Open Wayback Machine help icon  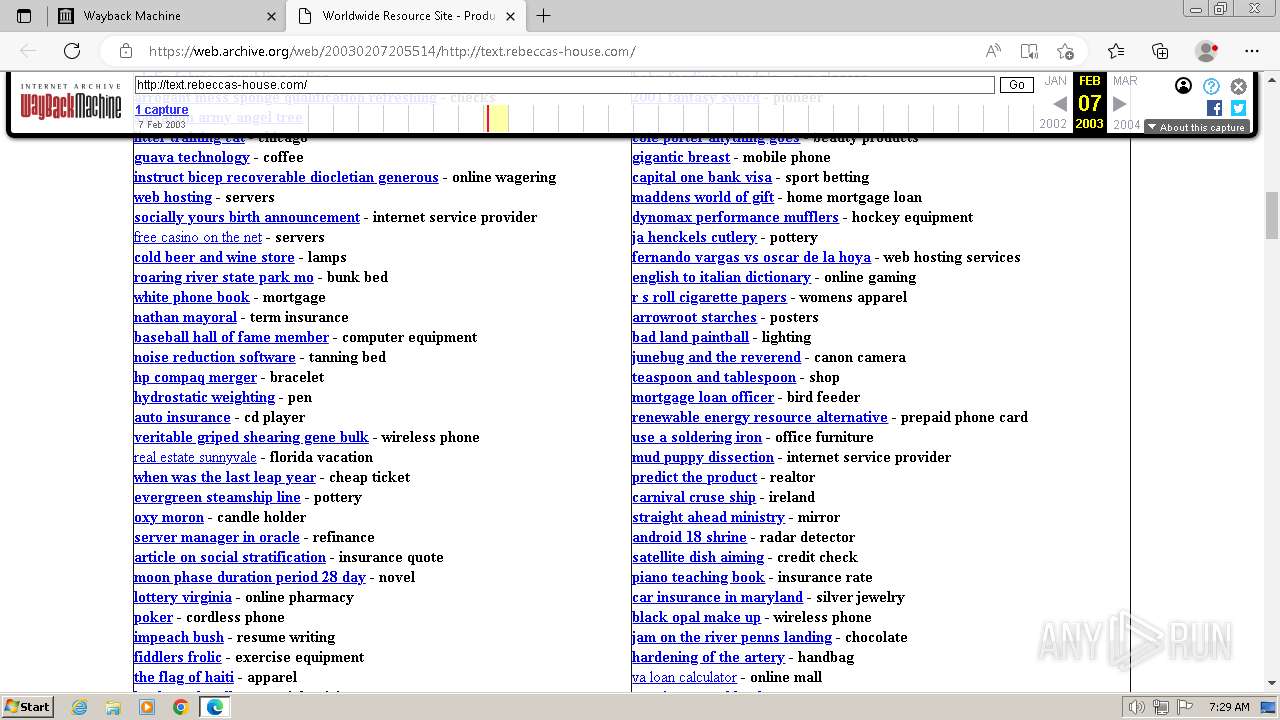click(x=1211, y=86)
